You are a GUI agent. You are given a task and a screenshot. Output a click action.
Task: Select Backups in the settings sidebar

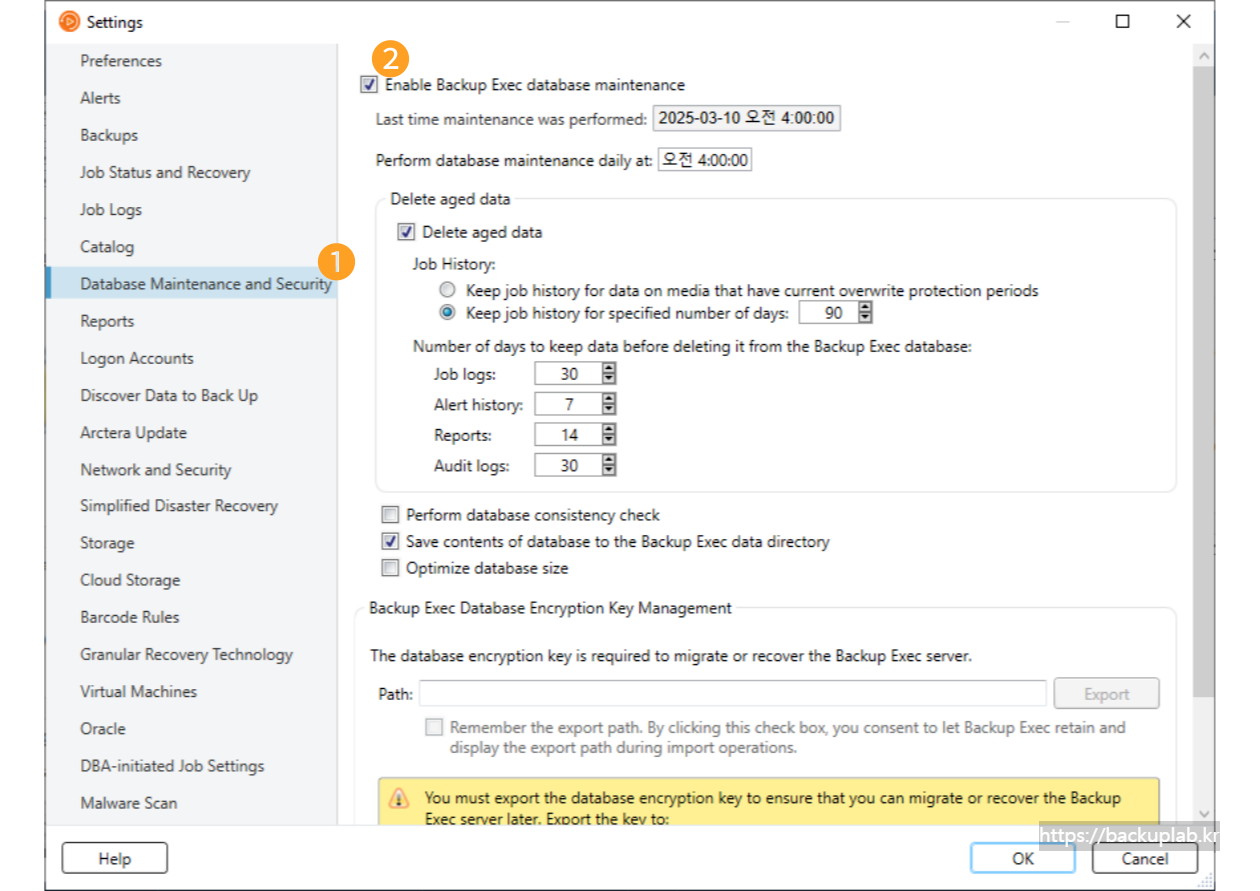pyautogui.click(x=109, y=135)
